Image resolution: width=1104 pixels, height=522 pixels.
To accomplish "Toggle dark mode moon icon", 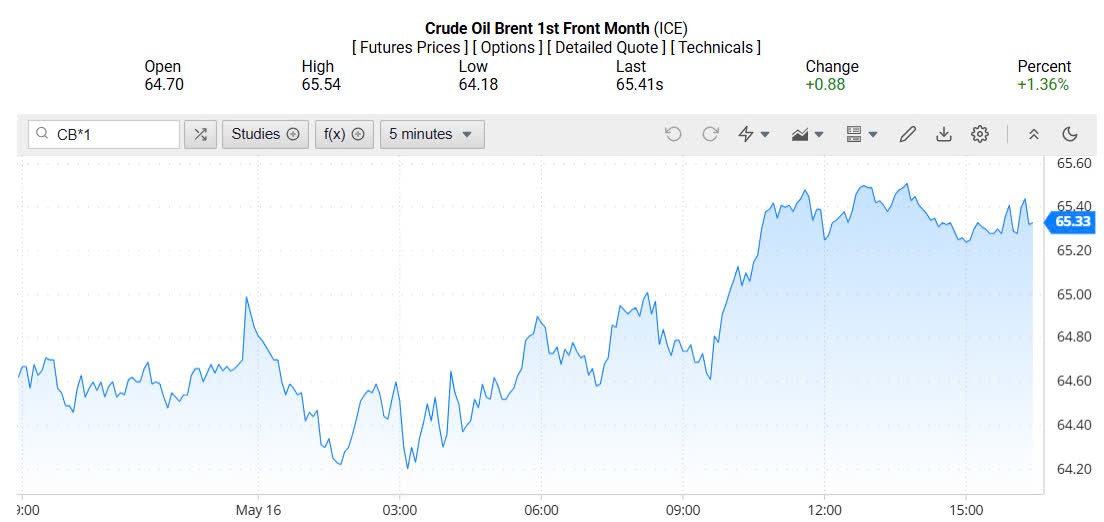I will 1069,134.
